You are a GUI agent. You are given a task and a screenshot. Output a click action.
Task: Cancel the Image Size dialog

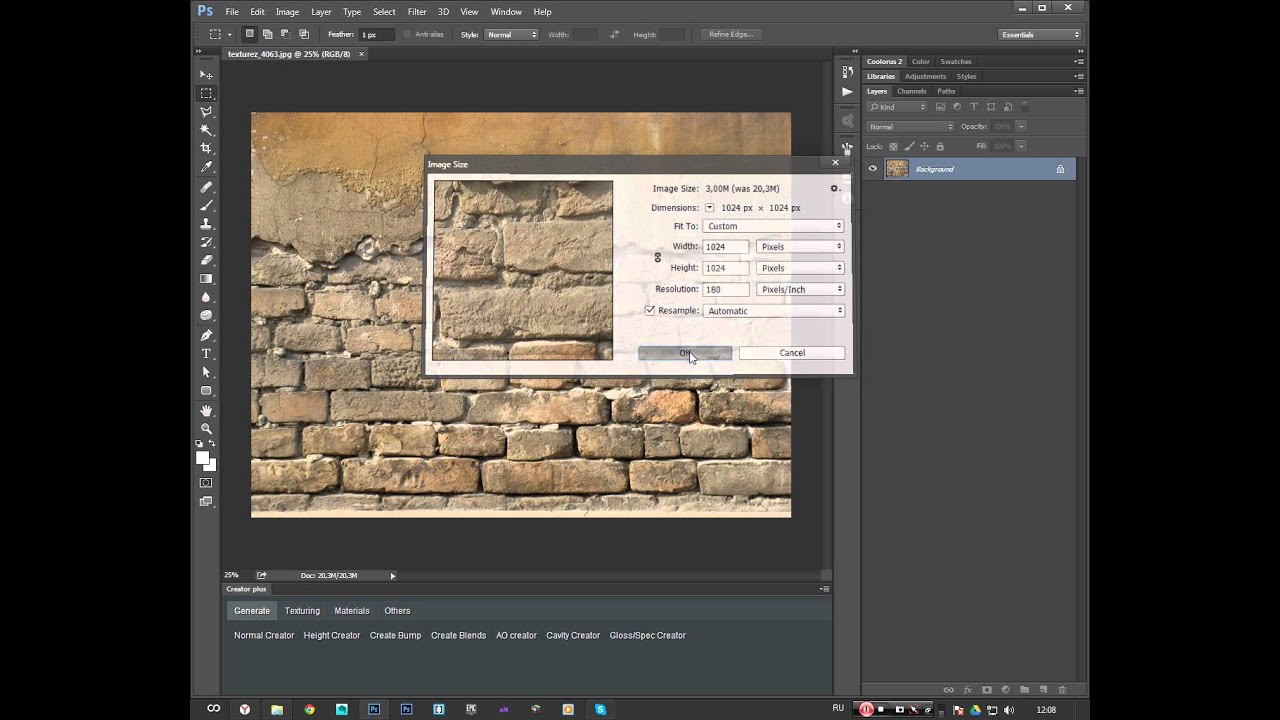coord(791,353)
